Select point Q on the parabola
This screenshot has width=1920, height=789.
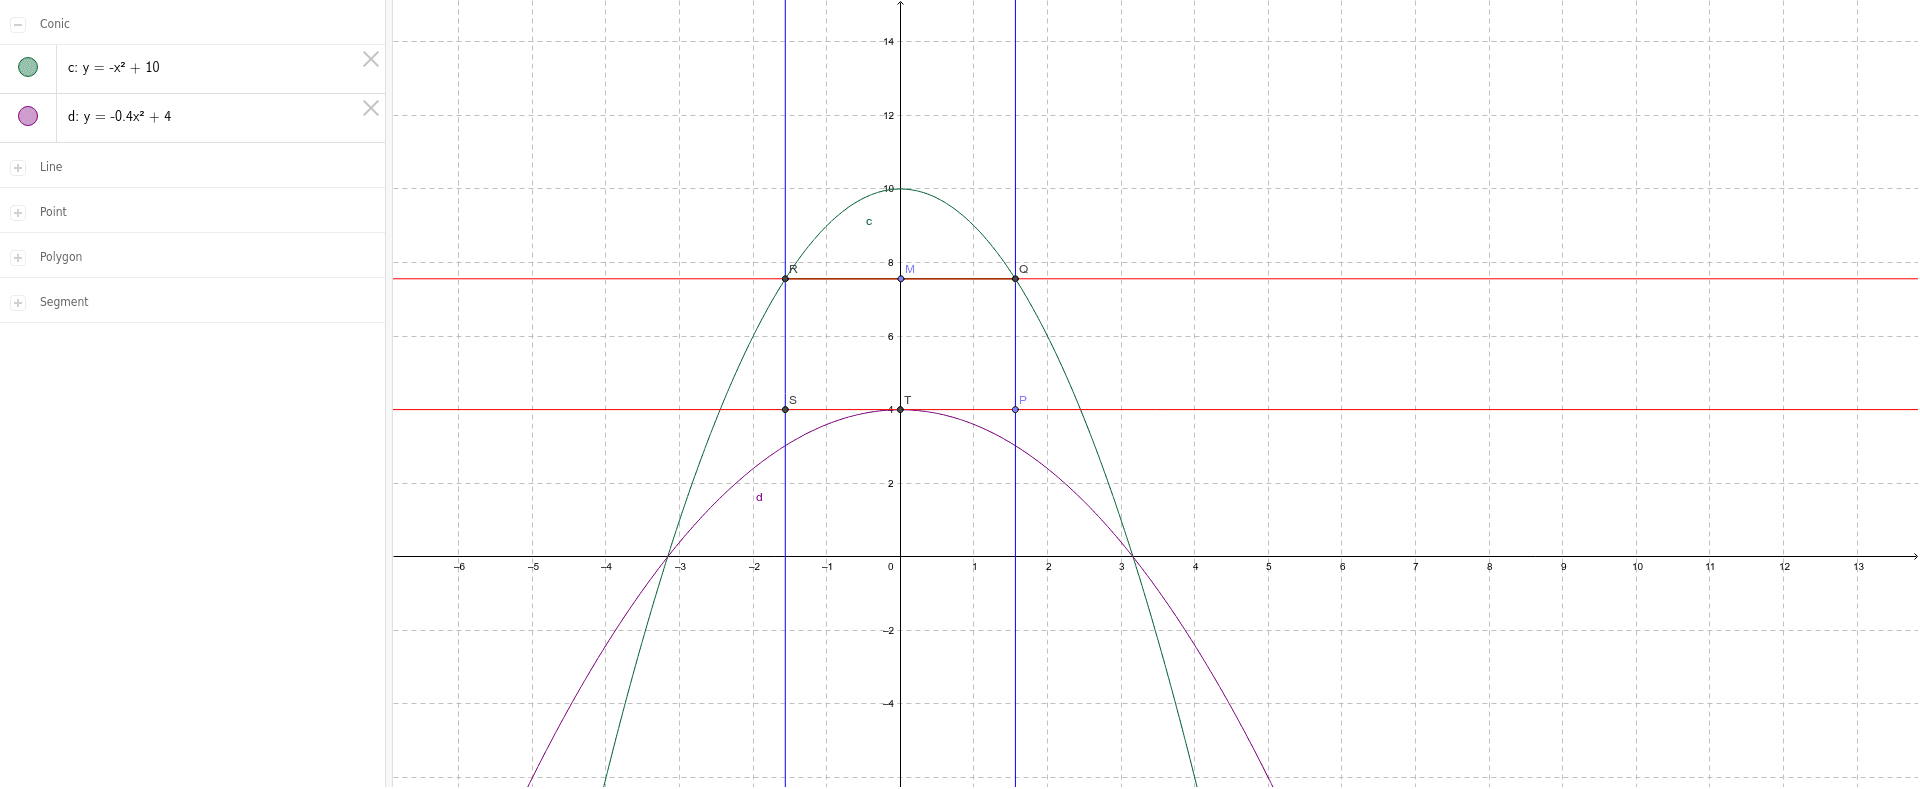tap(1016, 279)
